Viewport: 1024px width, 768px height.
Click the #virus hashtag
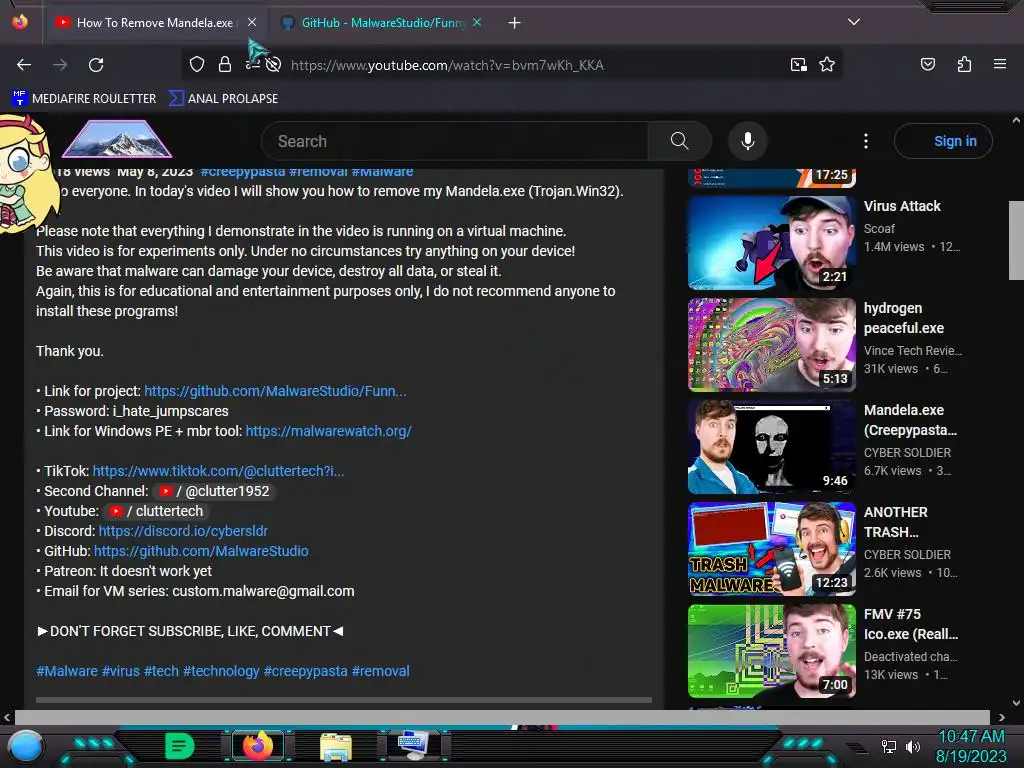121,671
